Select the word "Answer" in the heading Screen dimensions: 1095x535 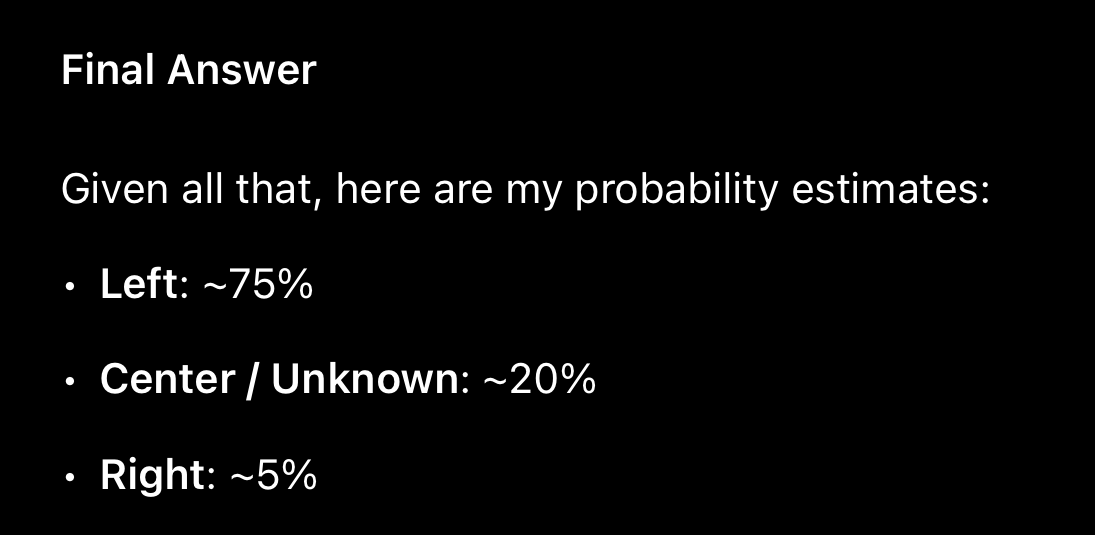pos(242,71)
